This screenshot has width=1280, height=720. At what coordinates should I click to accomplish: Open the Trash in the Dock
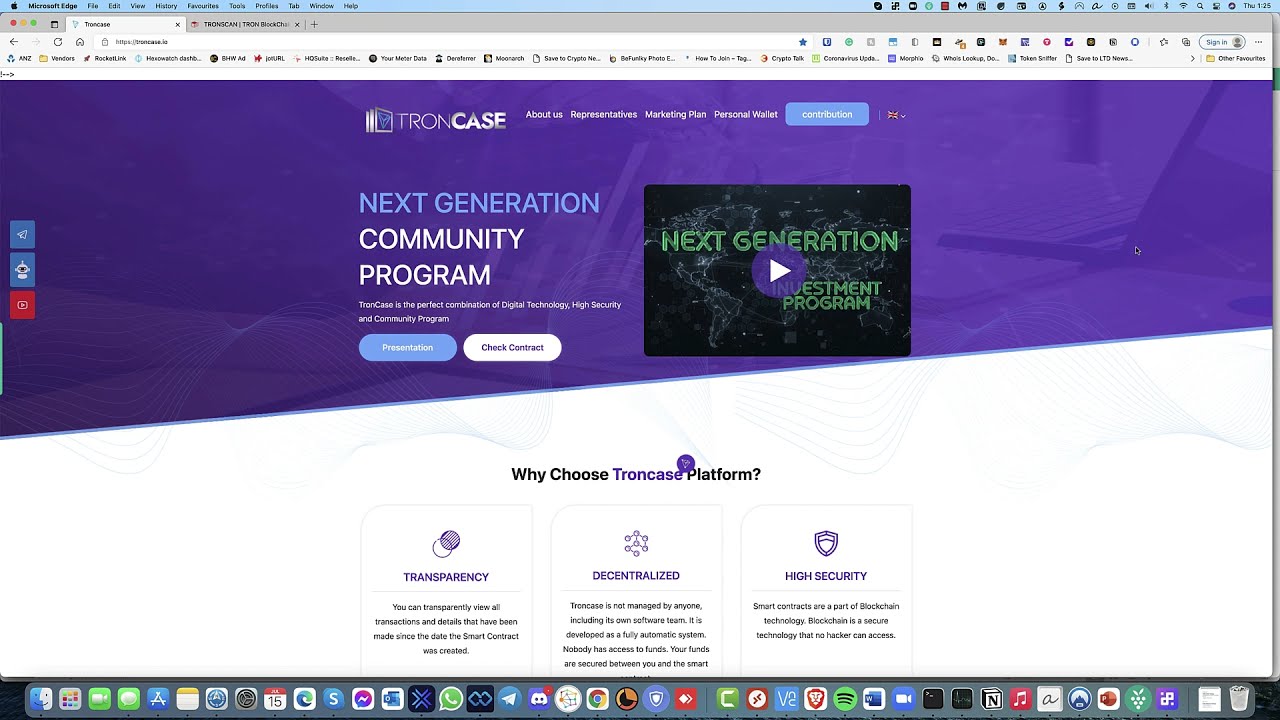[1238, 699]
